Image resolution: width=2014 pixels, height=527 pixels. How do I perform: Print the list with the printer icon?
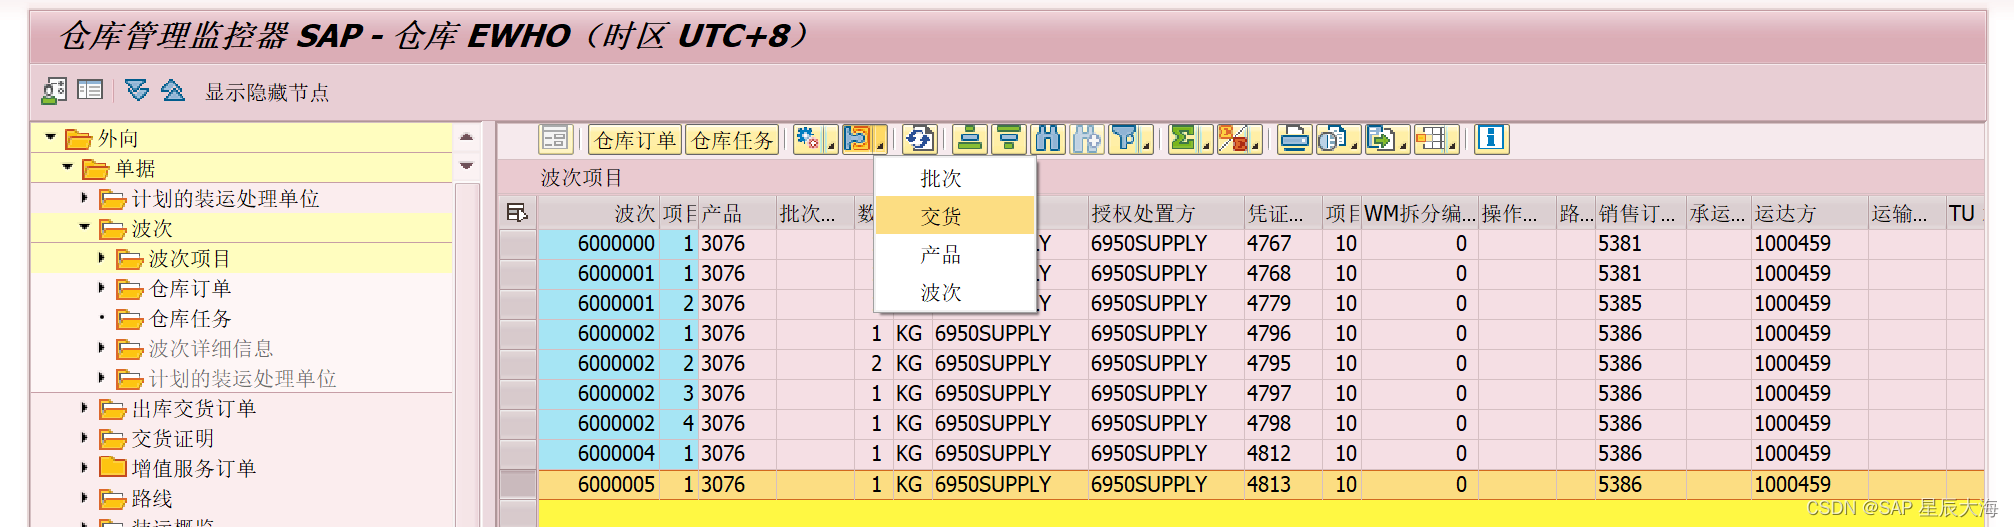coord(1294,139)
